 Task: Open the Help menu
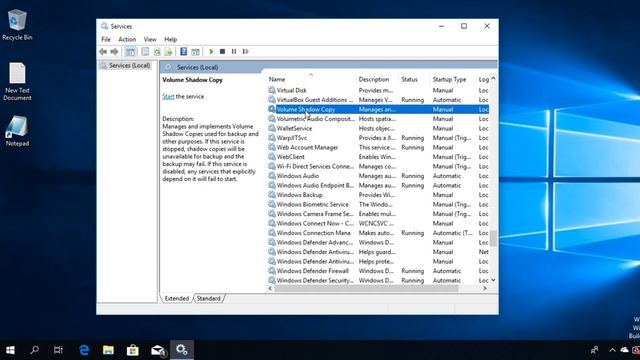pos(171,39)
